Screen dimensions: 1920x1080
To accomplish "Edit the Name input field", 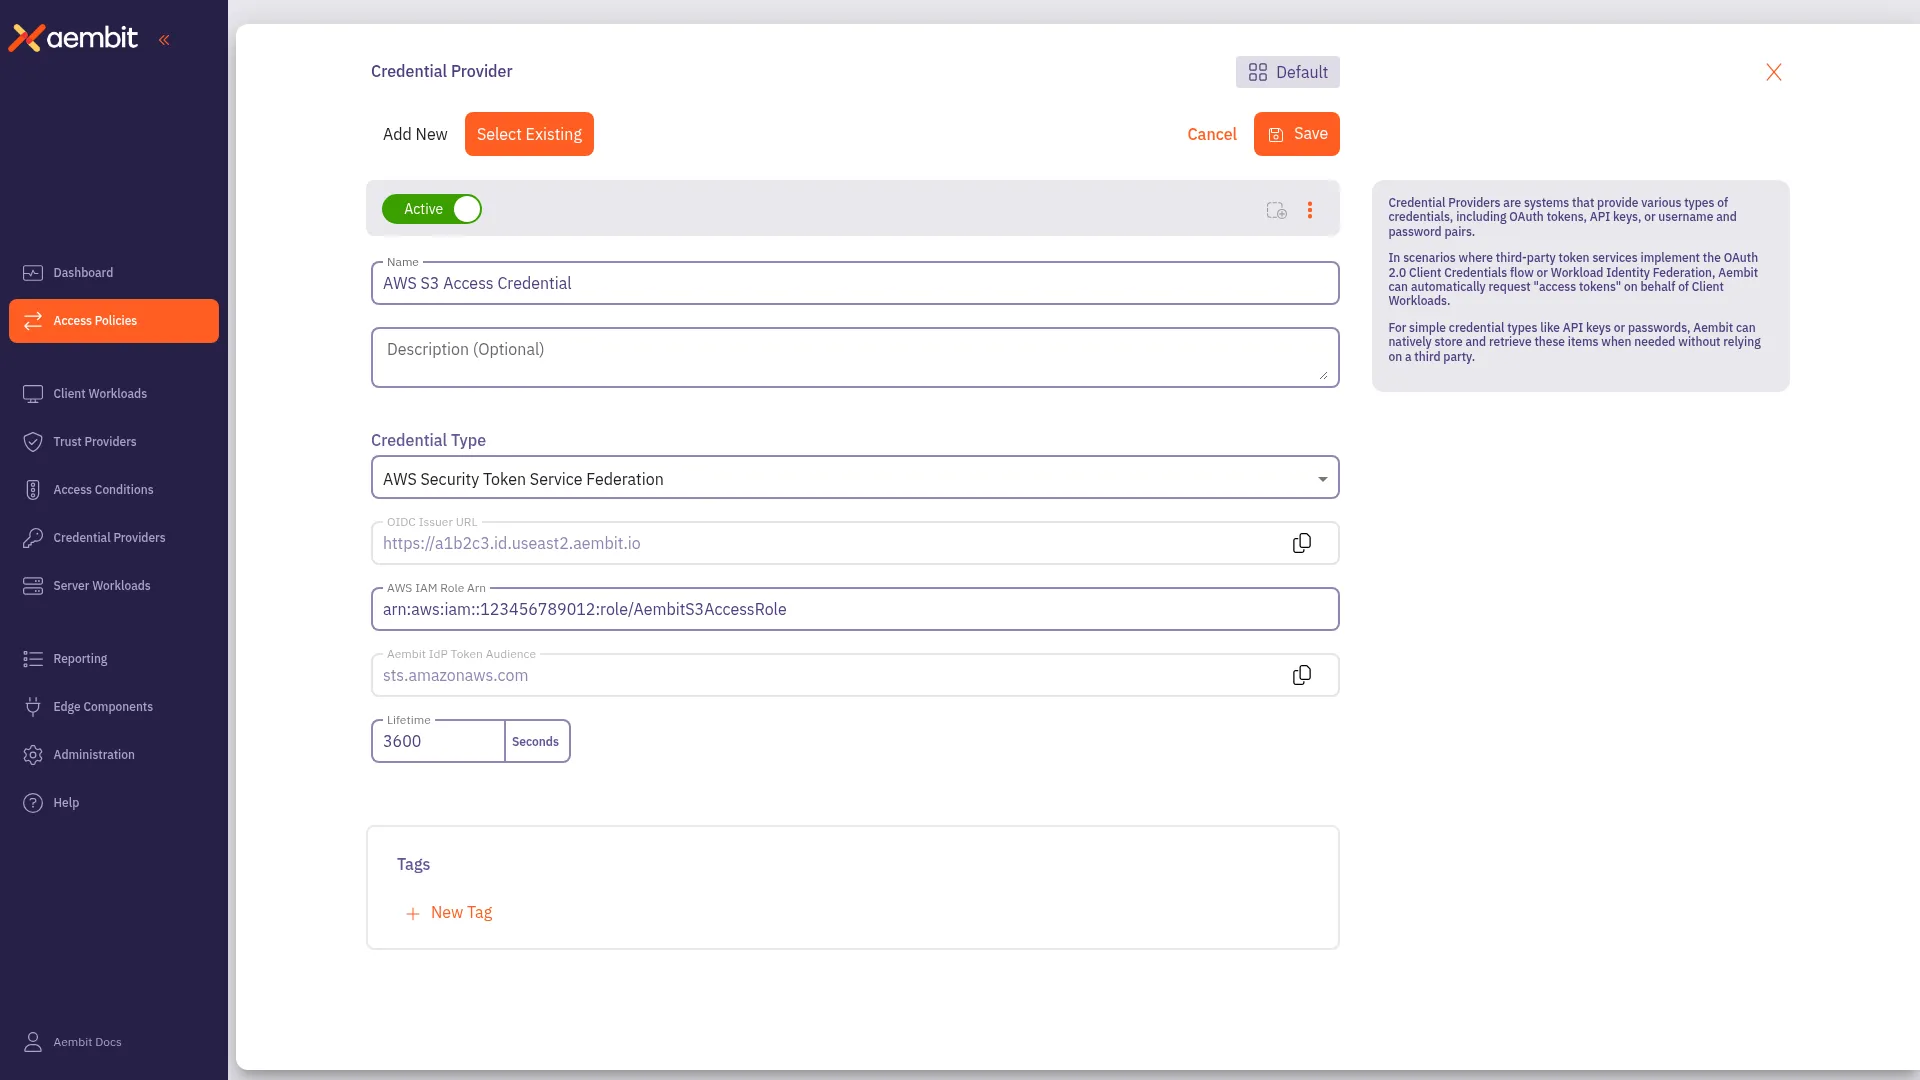I will (x=855, y=283).
